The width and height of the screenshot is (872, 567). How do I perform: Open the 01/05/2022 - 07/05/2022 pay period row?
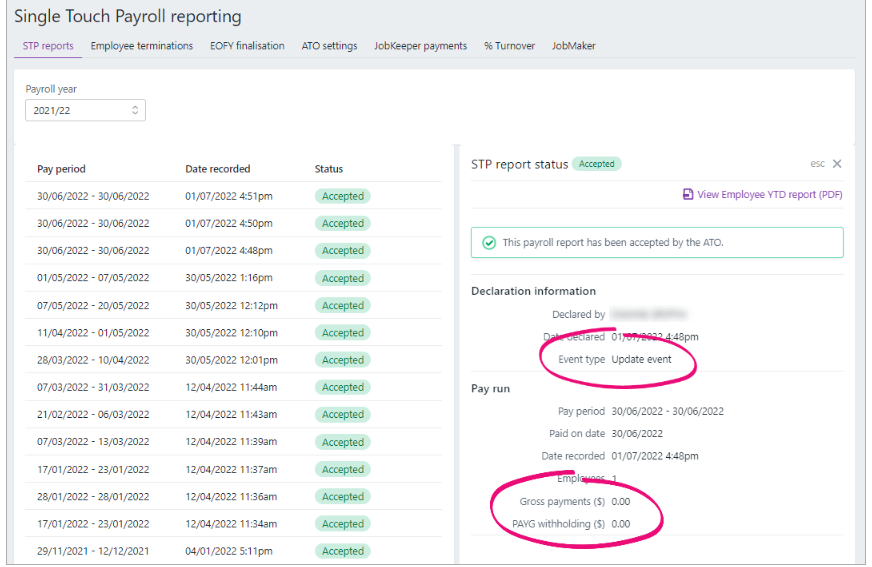pyautogui.click(x=93, y=278)
